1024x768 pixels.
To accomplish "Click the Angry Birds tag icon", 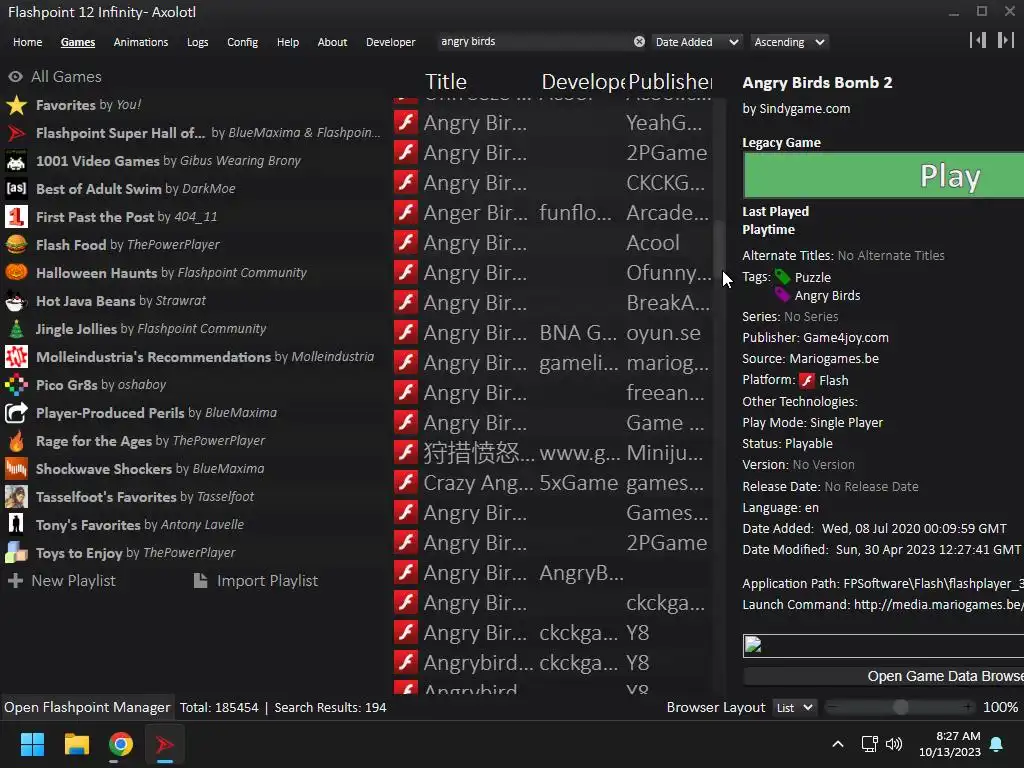I will (782, 295).
